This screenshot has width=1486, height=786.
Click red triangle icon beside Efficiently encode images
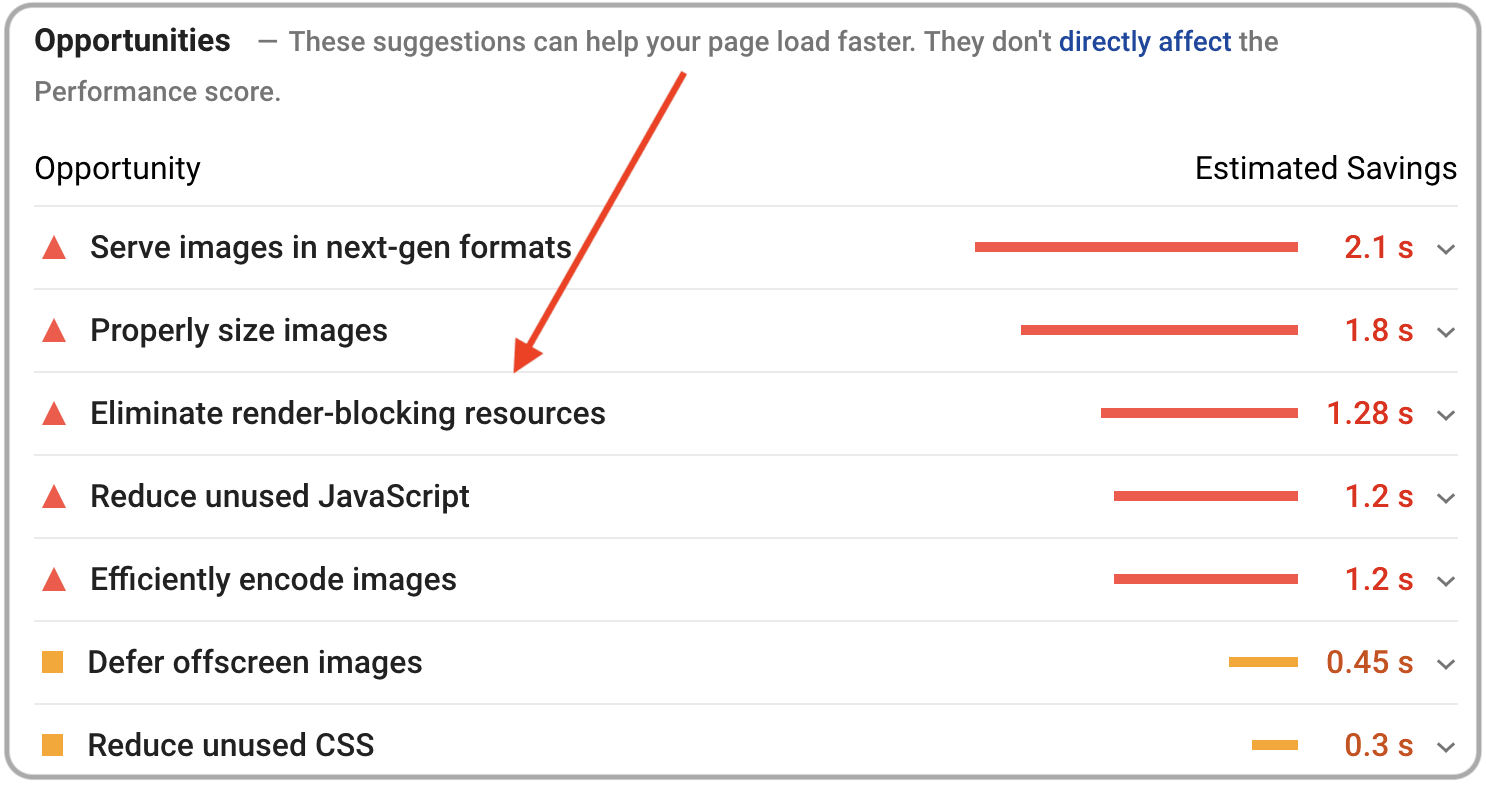54,580
